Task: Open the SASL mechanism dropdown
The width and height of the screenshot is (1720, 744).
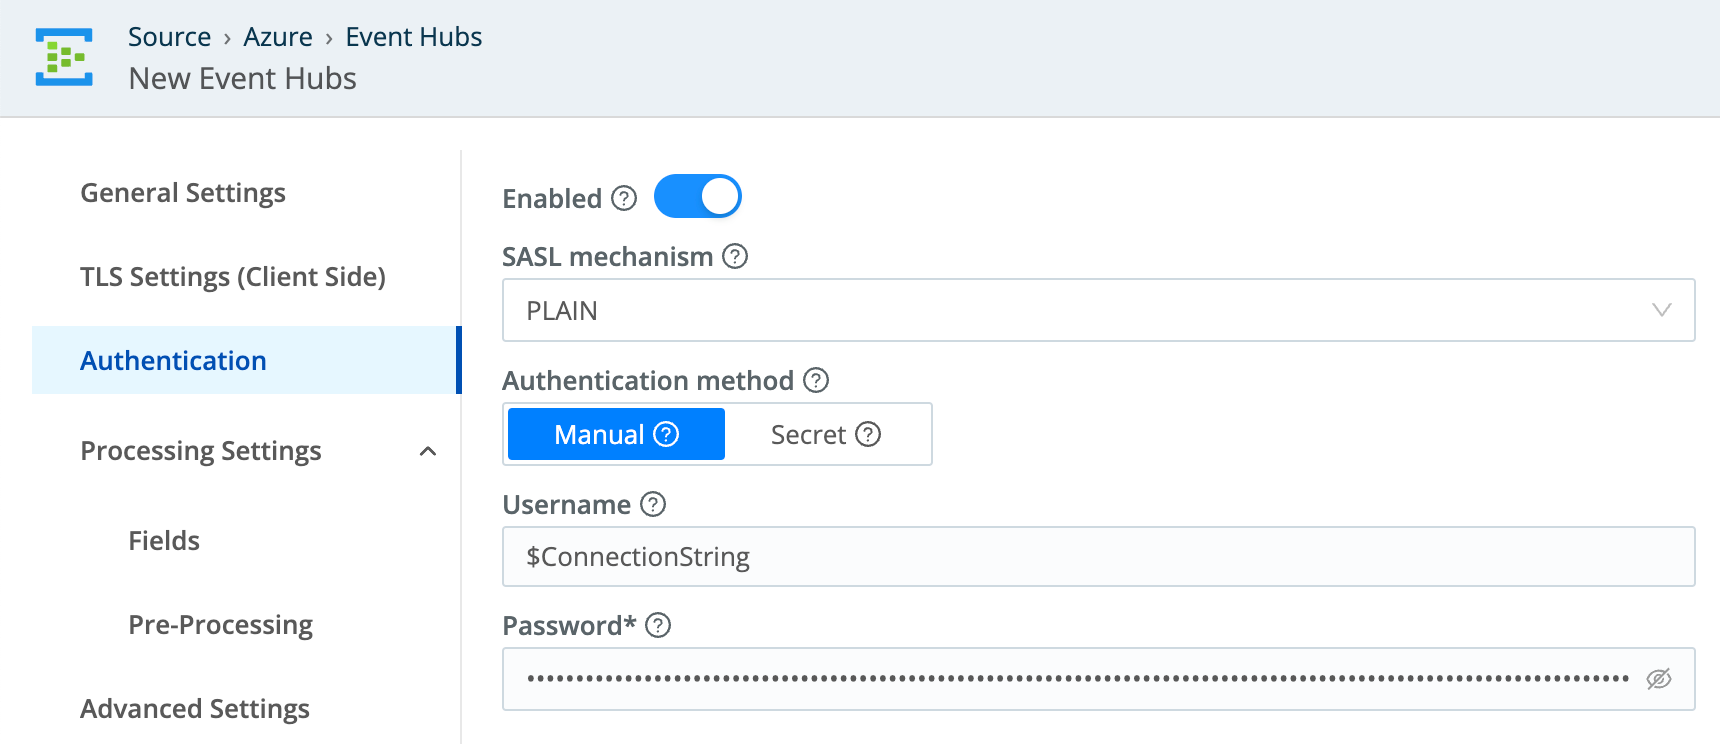Action: [x=1662, y=310]
